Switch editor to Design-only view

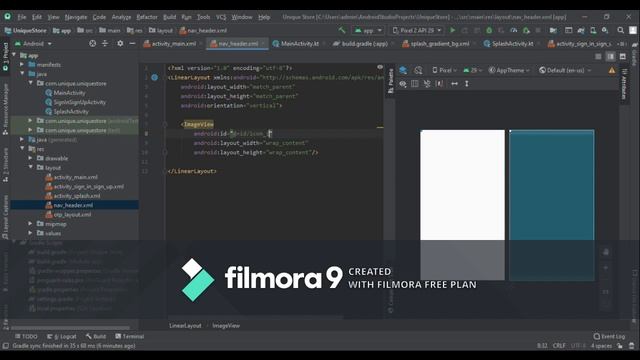[x=623, y=57]
